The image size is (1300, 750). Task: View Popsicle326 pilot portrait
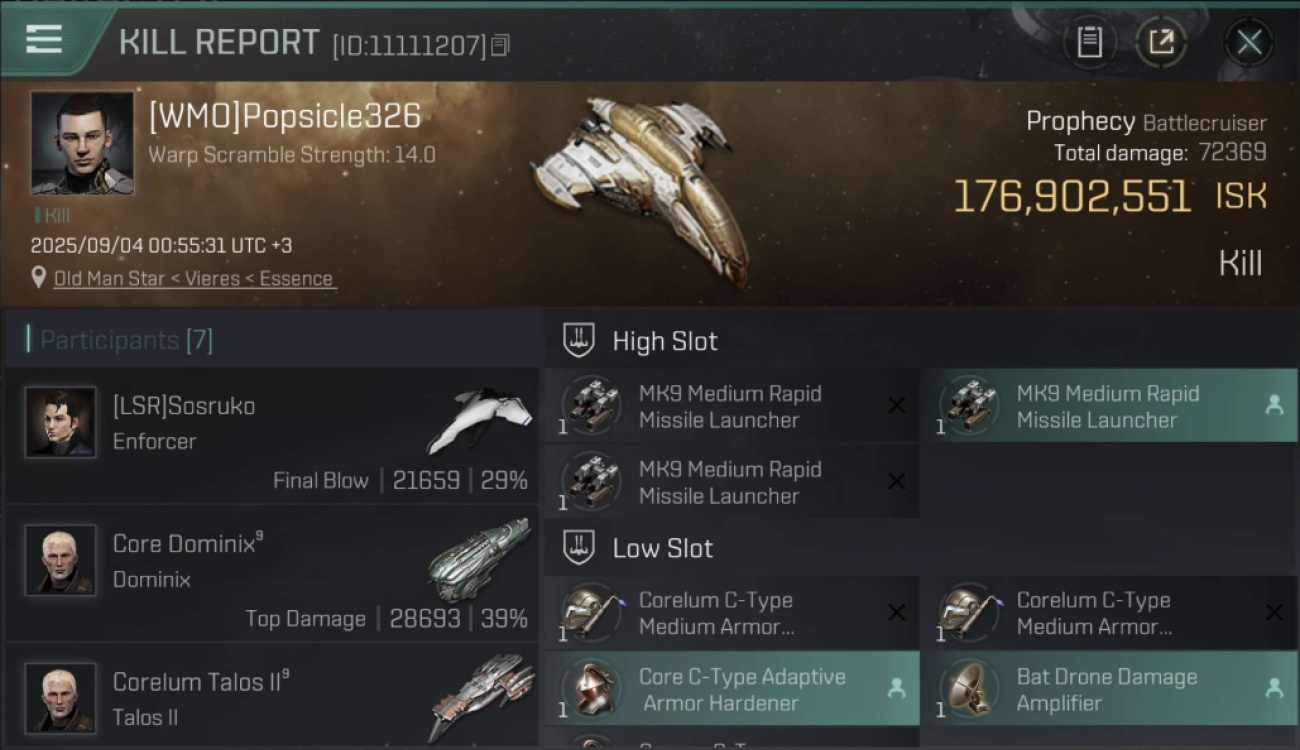click(81, 143)
